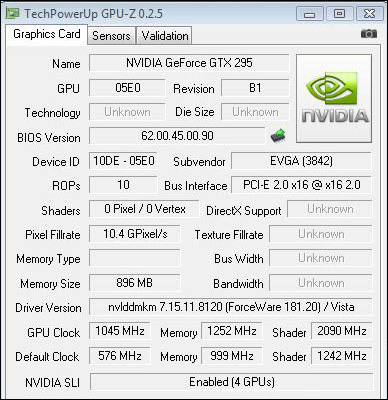Click the NVIDIA logo image

point(334,99)
